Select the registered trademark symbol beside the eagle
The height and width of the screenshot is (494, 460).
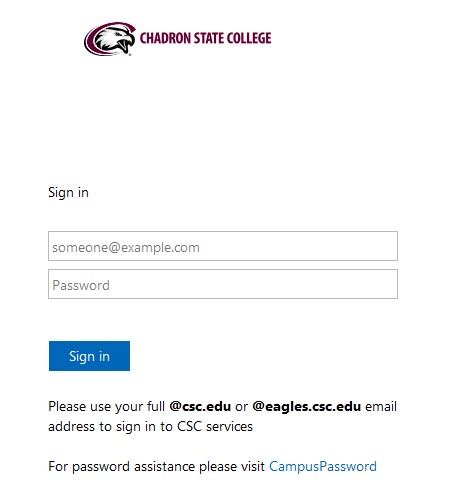click(x=130, y=54)
